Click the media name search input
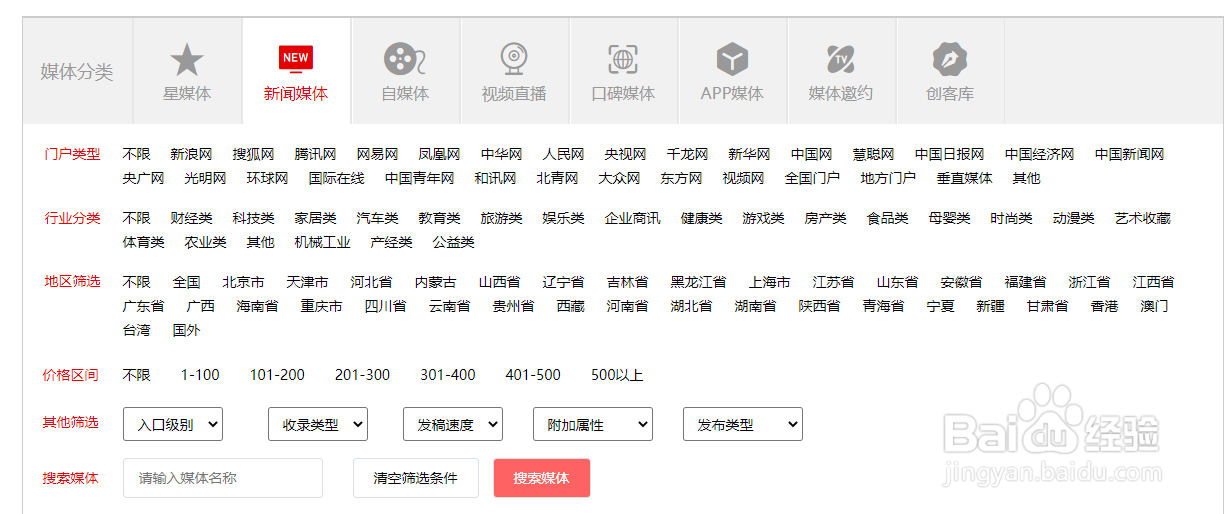Viewport: 1229px width, 514px height. click(223, 478)
